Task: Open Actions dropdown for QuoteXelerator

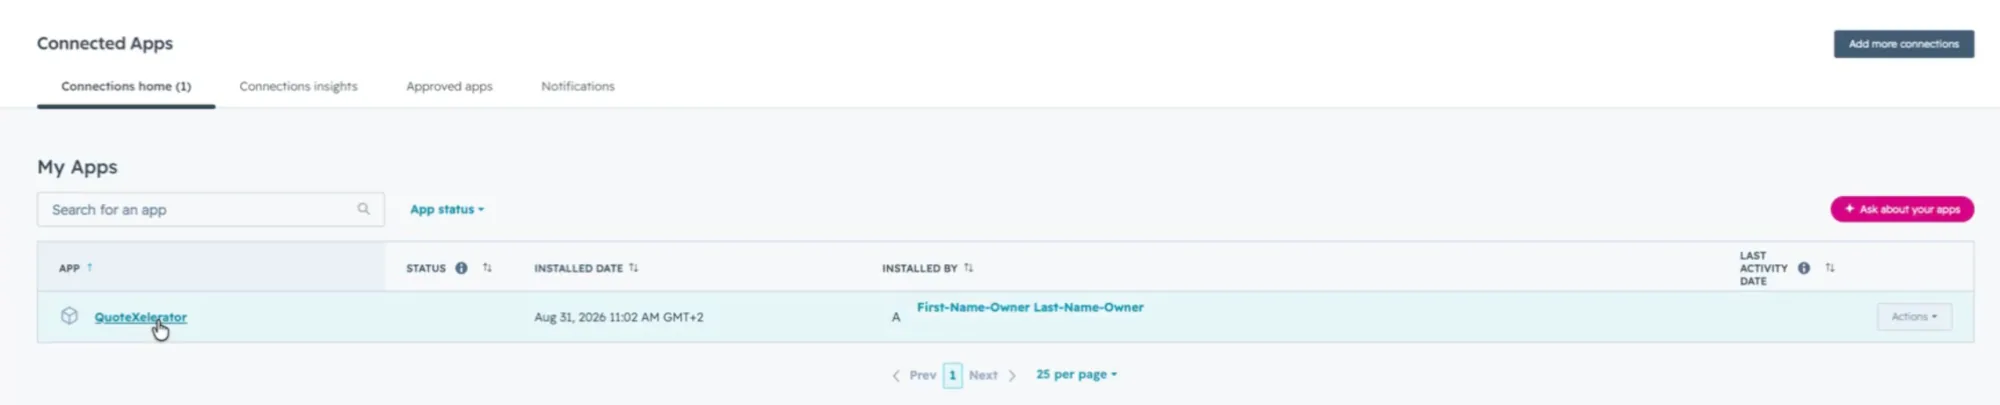Action: [x=1914, y=317]
